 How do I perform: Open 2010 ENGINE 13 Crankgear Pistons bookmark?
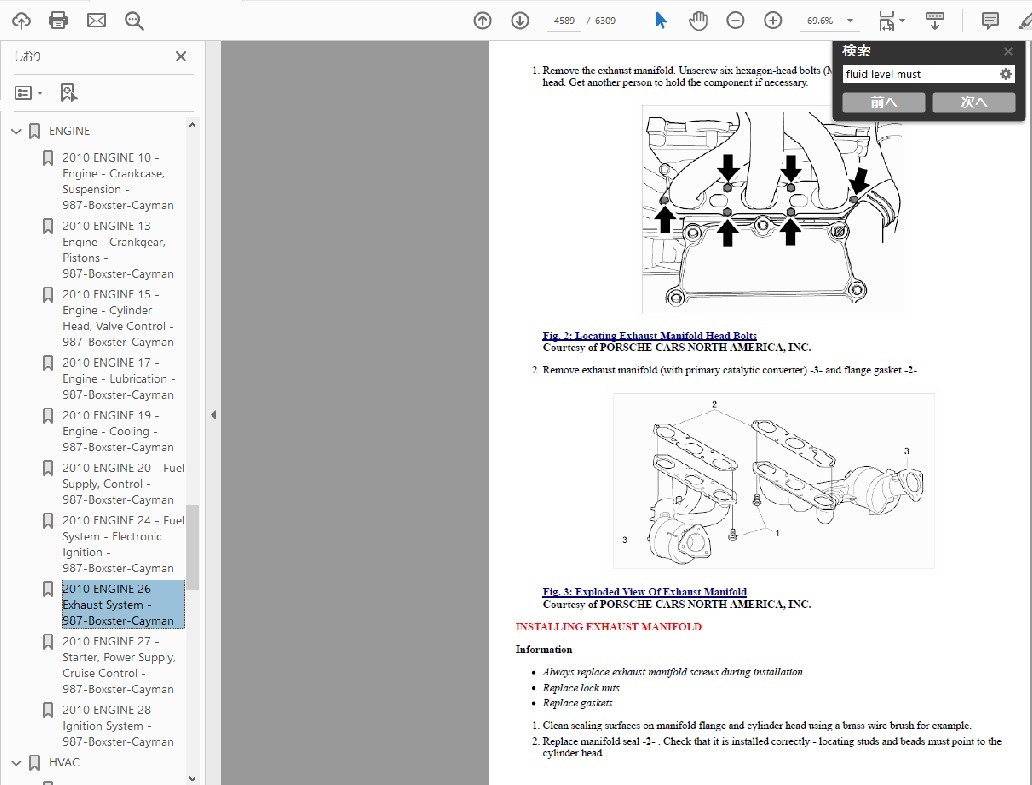click(x=118, y=249)
